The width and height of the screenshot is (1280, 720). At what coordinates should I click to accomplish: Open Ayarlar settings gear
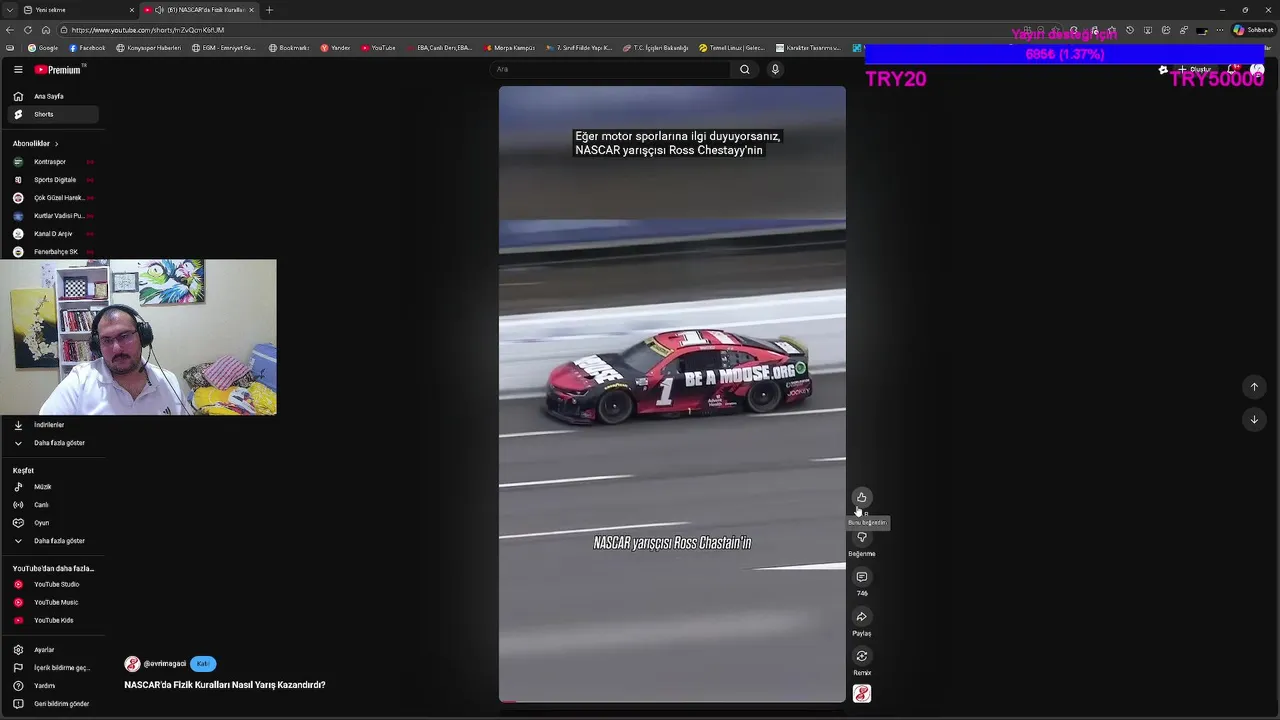[x=52, y=650]
